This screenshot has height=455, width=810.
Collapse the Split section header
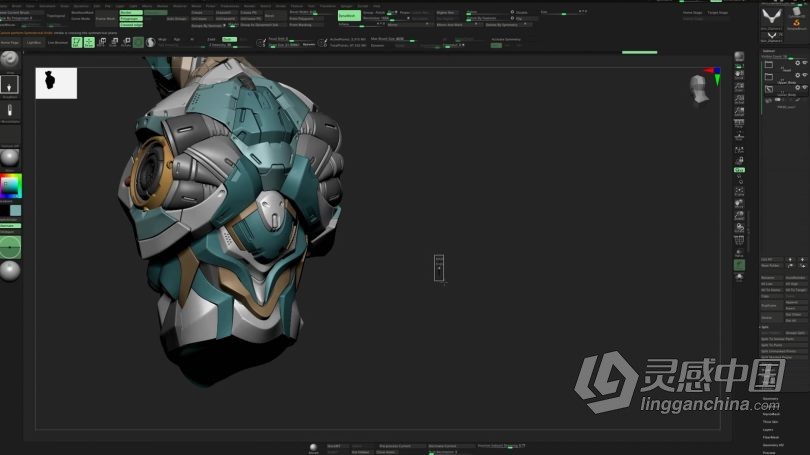[x=765, y=327]
